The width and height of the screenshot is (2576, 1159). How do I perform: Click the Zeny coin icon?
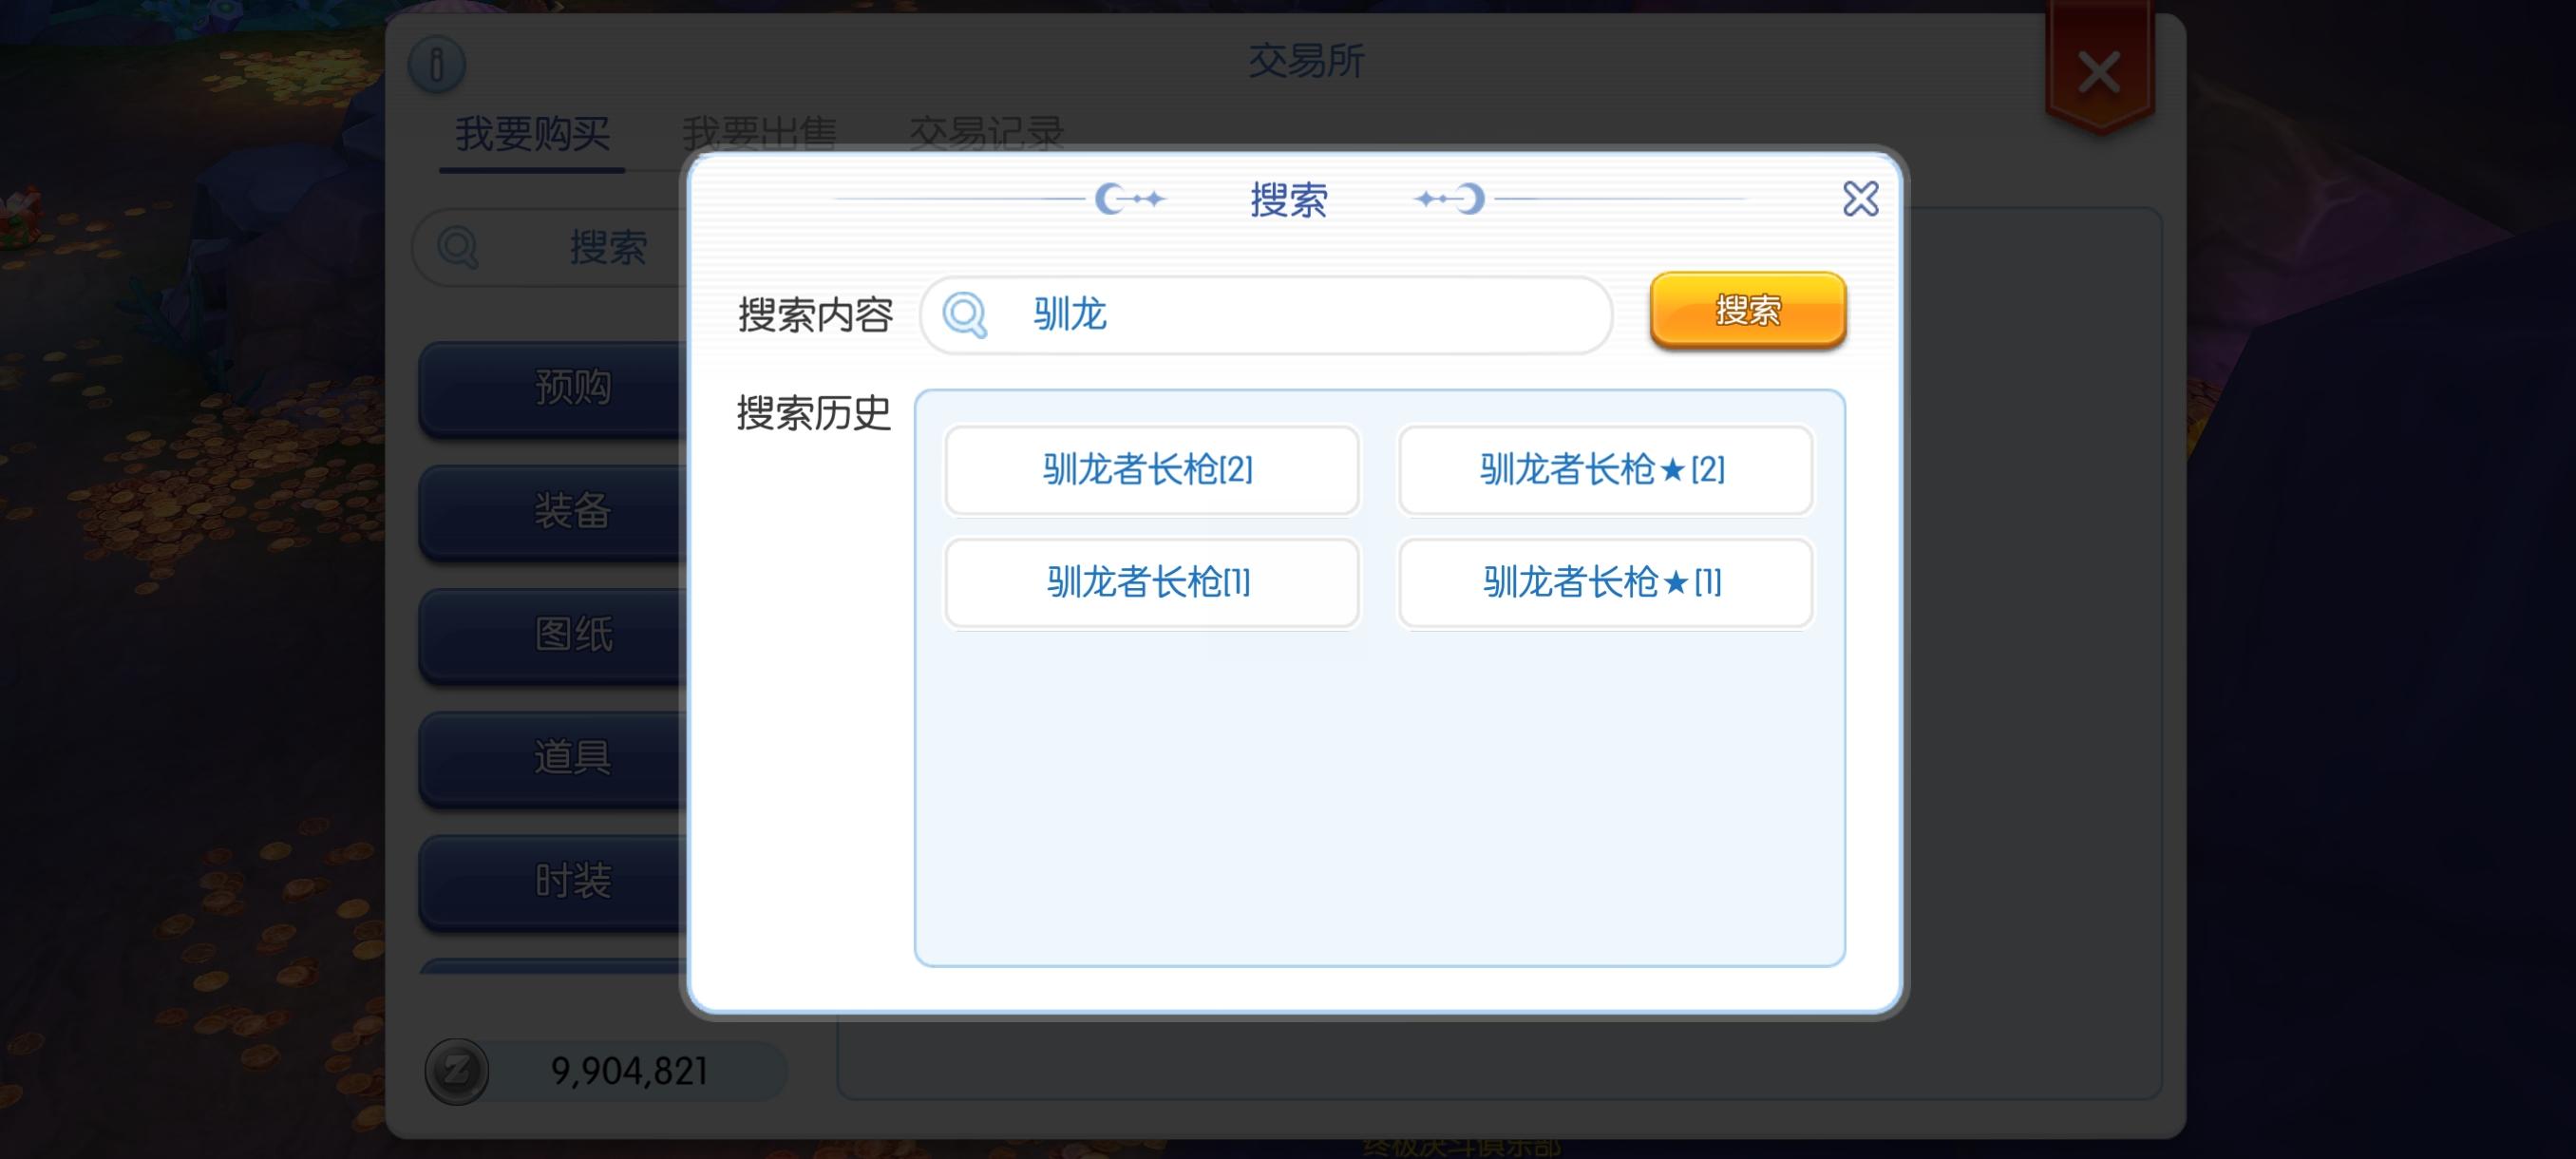click(457, 1071)
